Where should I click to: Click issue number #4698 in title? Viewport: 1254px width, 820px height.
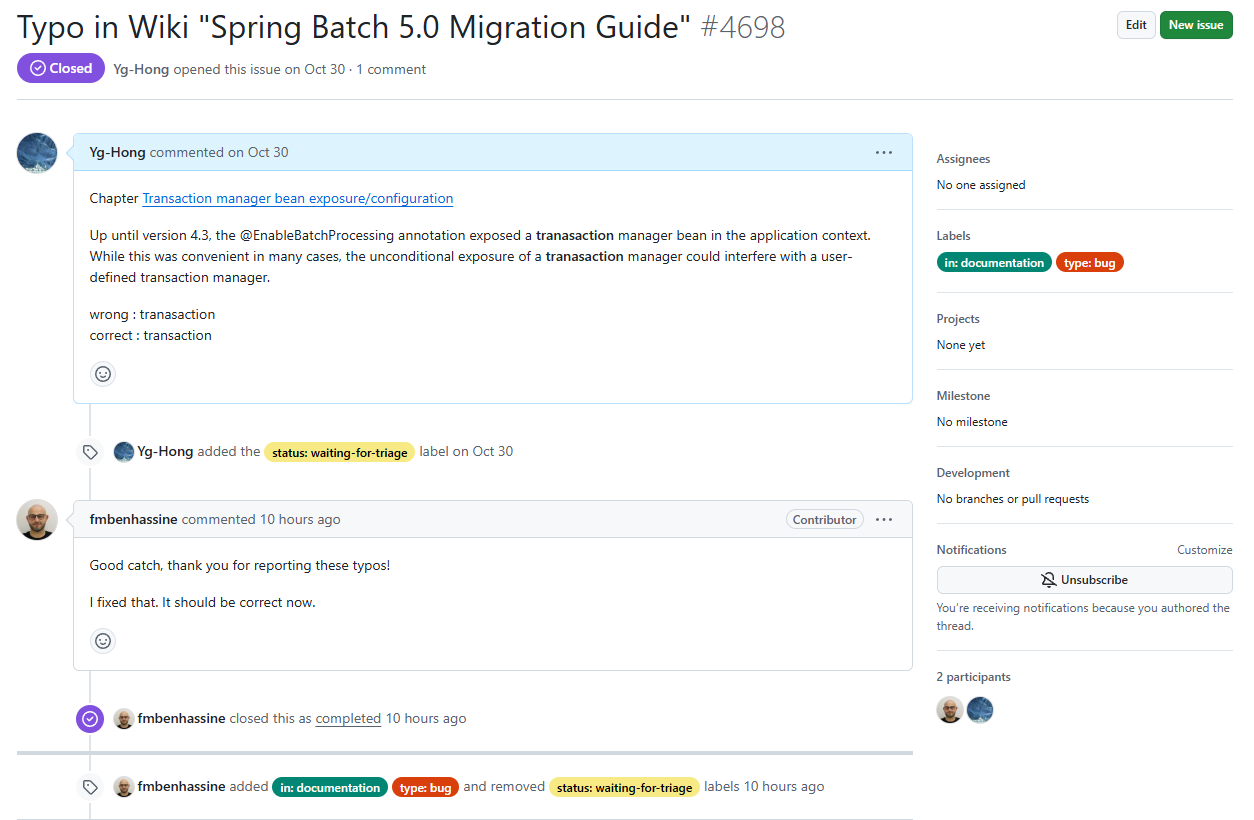(743, 27)
